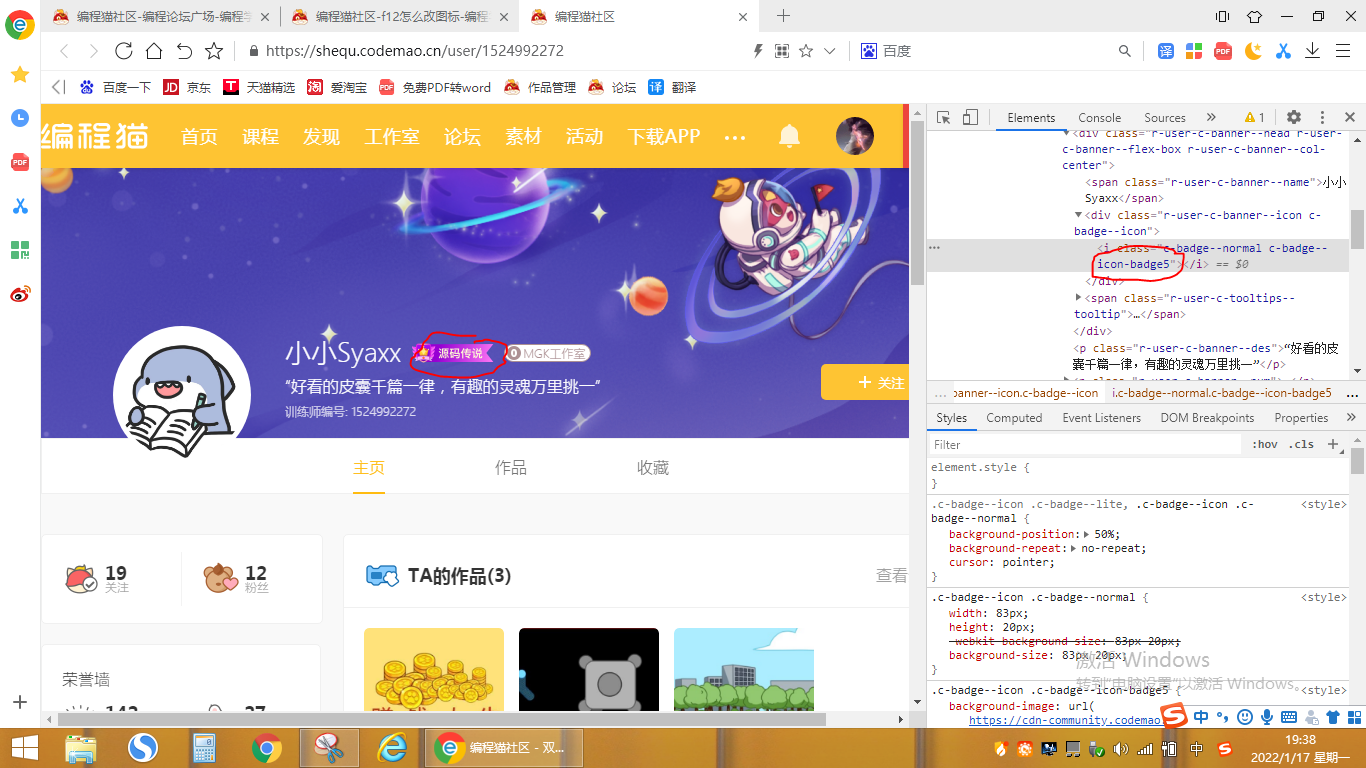Expand the r-user-c-tooltips span node
This screenshot has width=1366, height=768.
[1078, 298]
